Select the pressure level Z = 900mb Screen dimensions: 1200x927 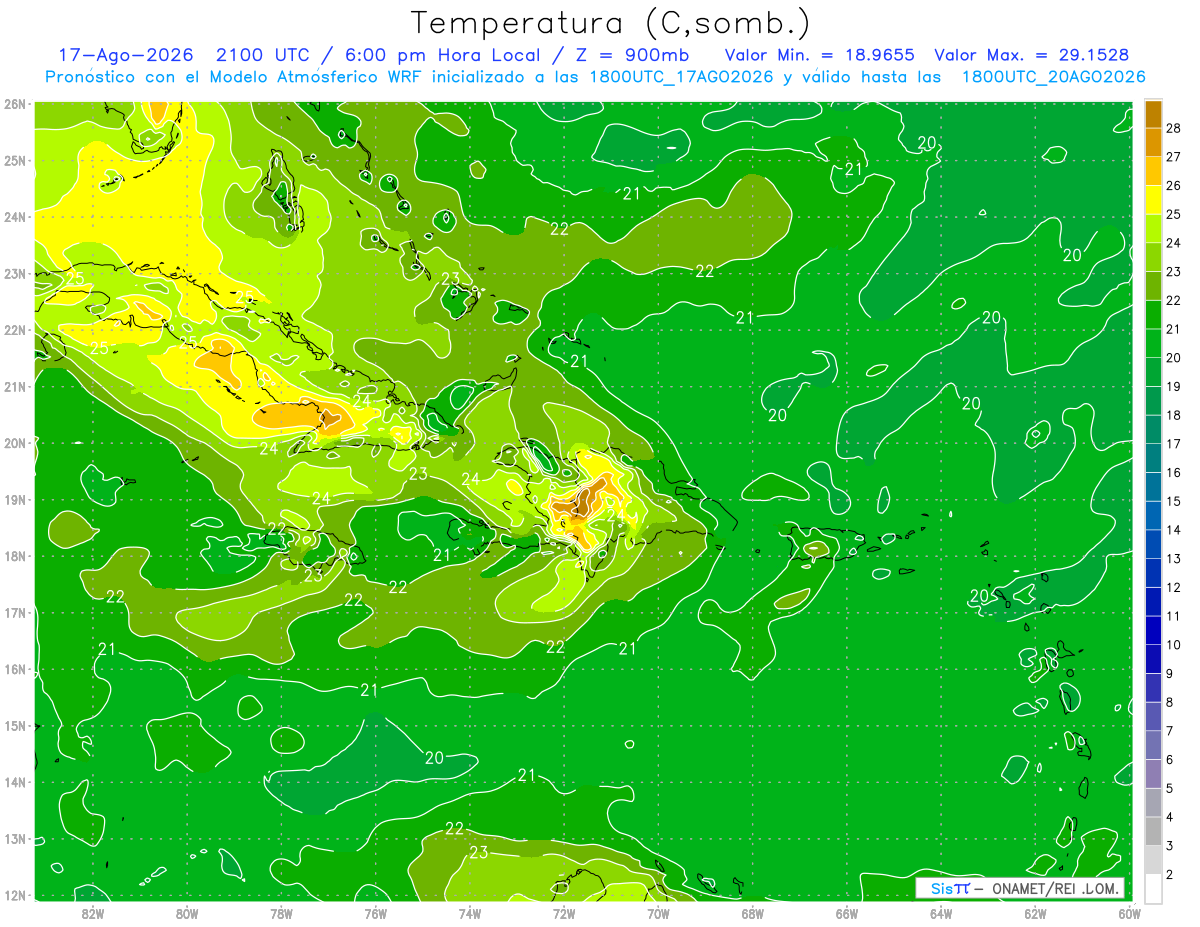(630, 55)
